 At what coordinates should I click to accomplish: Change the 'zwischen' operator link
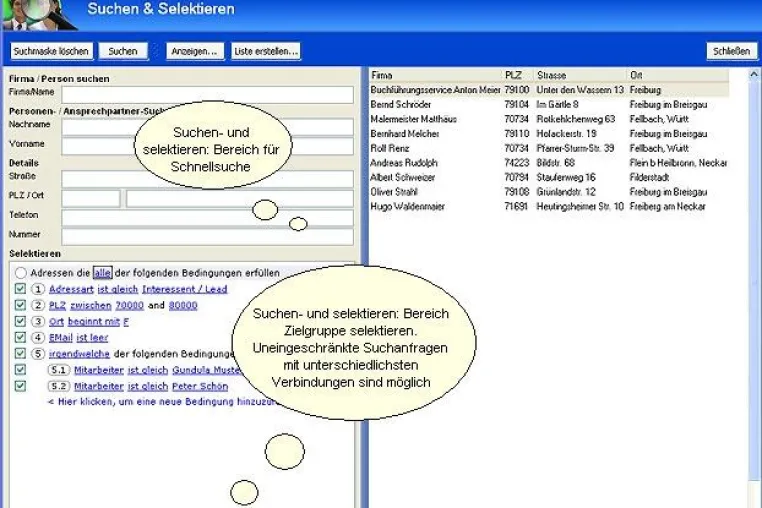coord(91,305)
